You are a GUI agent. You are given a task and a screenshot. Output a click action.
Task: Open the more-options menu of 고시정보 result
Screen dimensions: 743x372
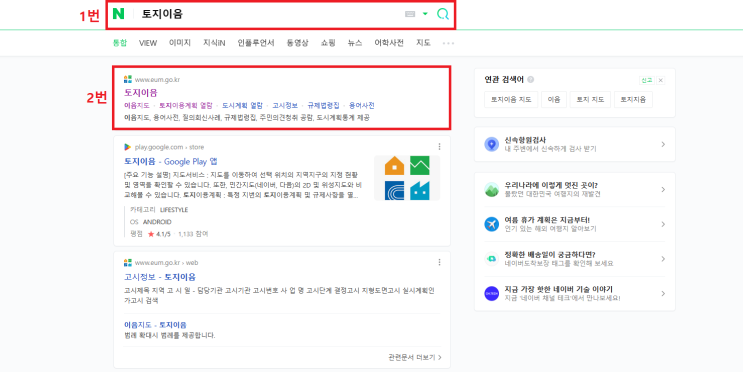click(439, 262)
